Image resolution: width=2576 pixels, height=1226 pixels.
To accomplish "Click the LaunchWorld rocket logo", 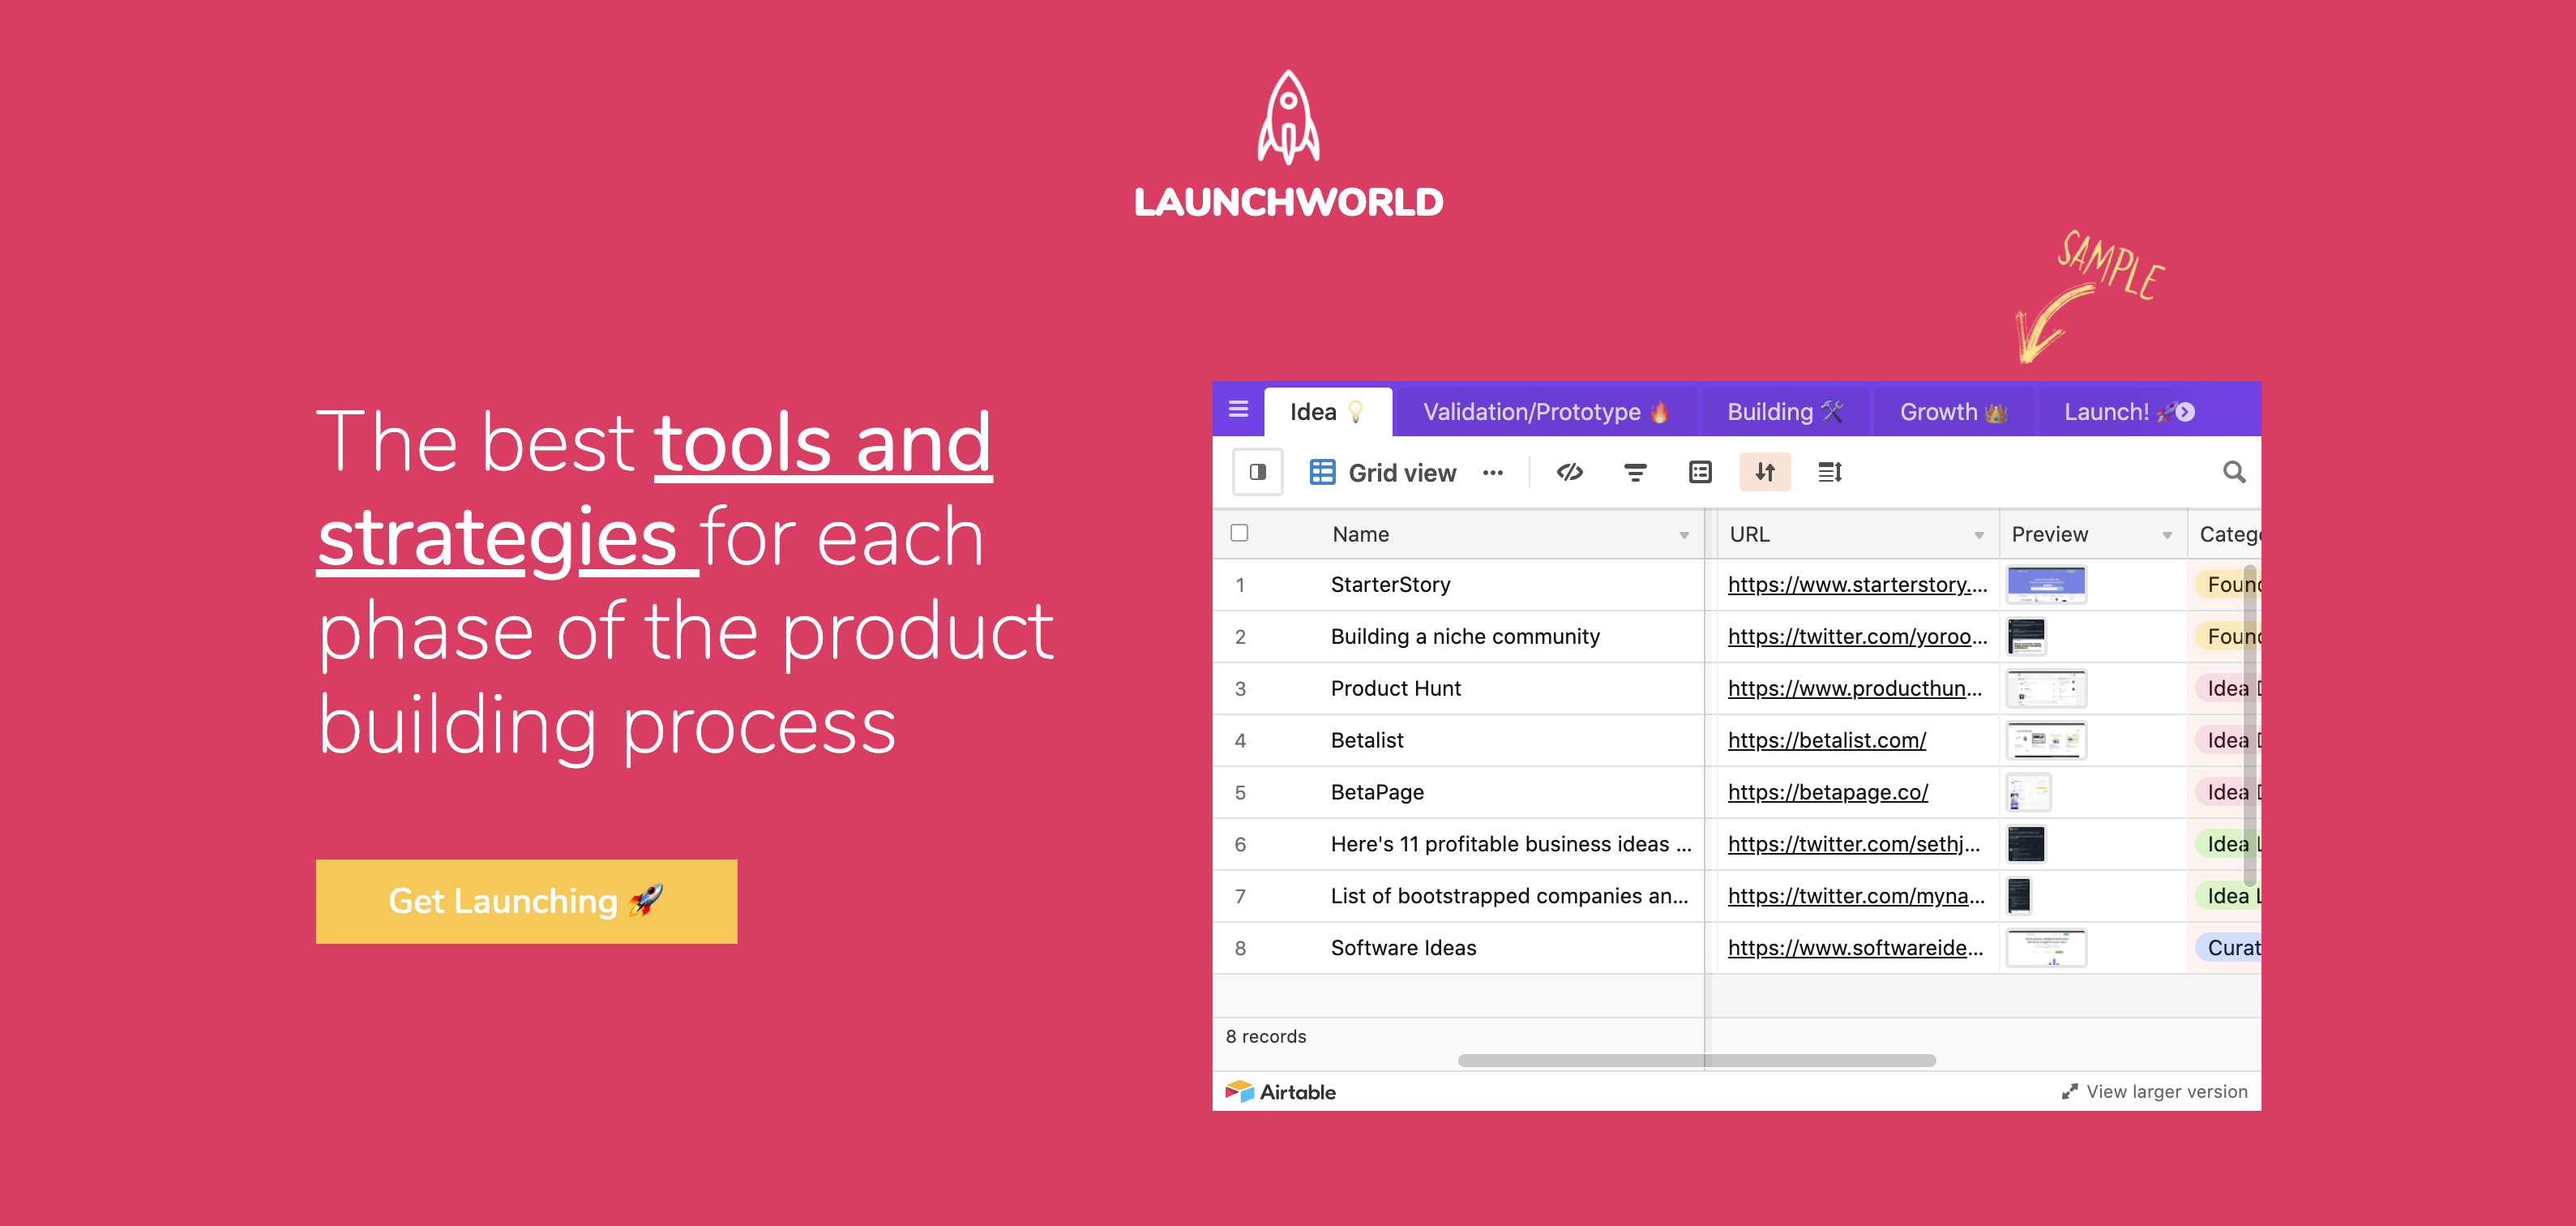I will click(1288, 143).
